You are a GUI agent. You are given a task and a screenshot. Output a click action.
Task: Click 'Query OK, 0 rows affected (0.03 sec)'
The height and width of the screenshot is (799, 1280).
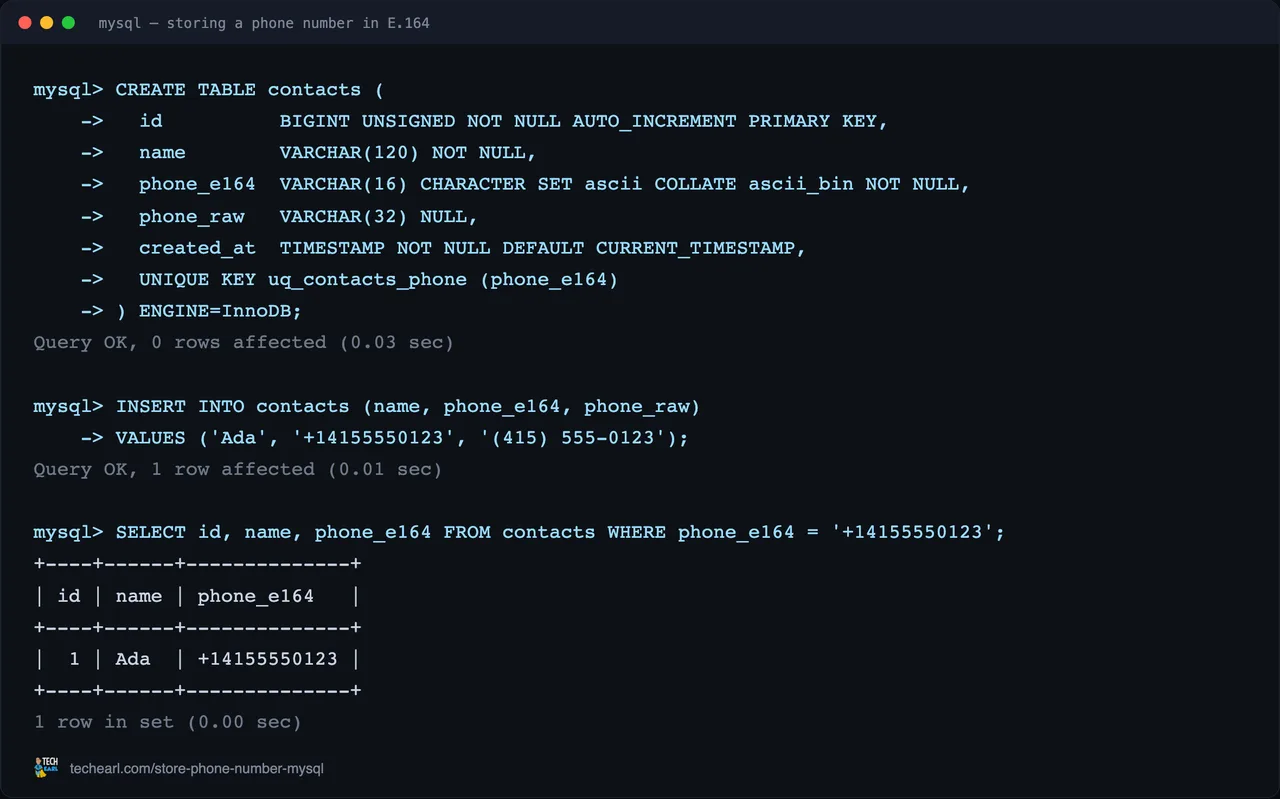coord(243,343)
